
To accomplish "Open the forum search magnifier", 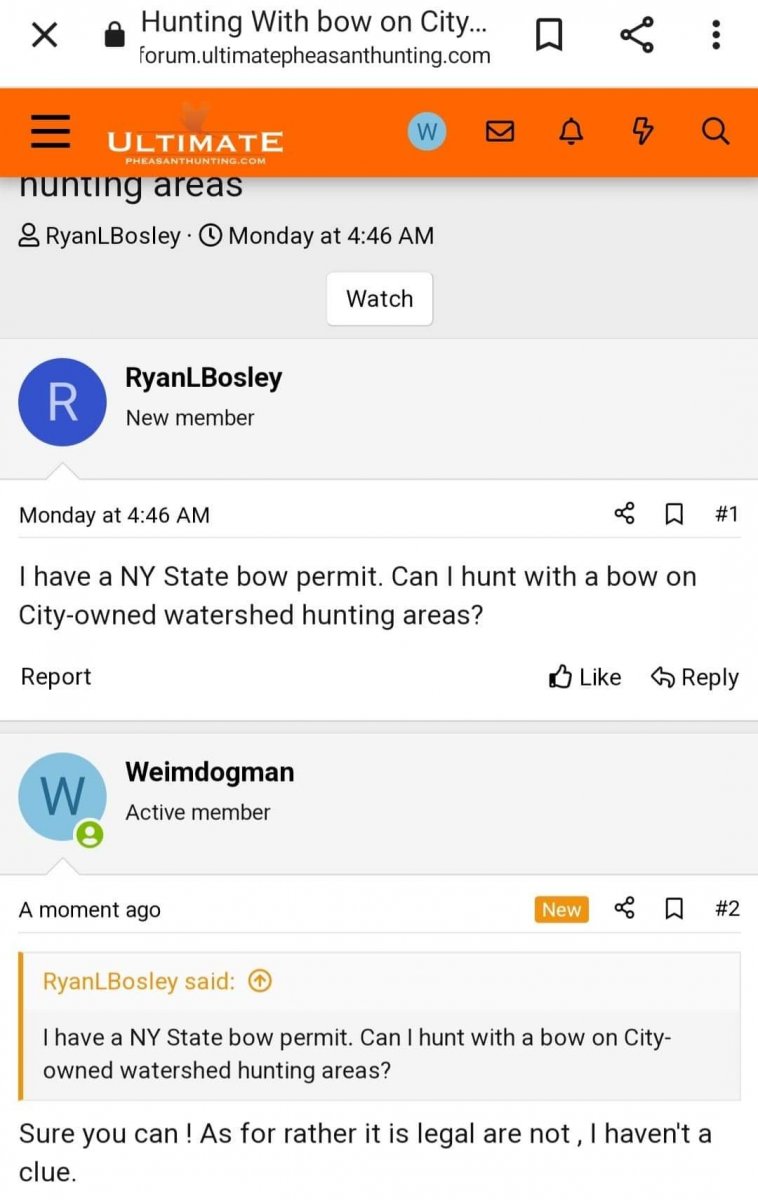I will tap(715, 131).
